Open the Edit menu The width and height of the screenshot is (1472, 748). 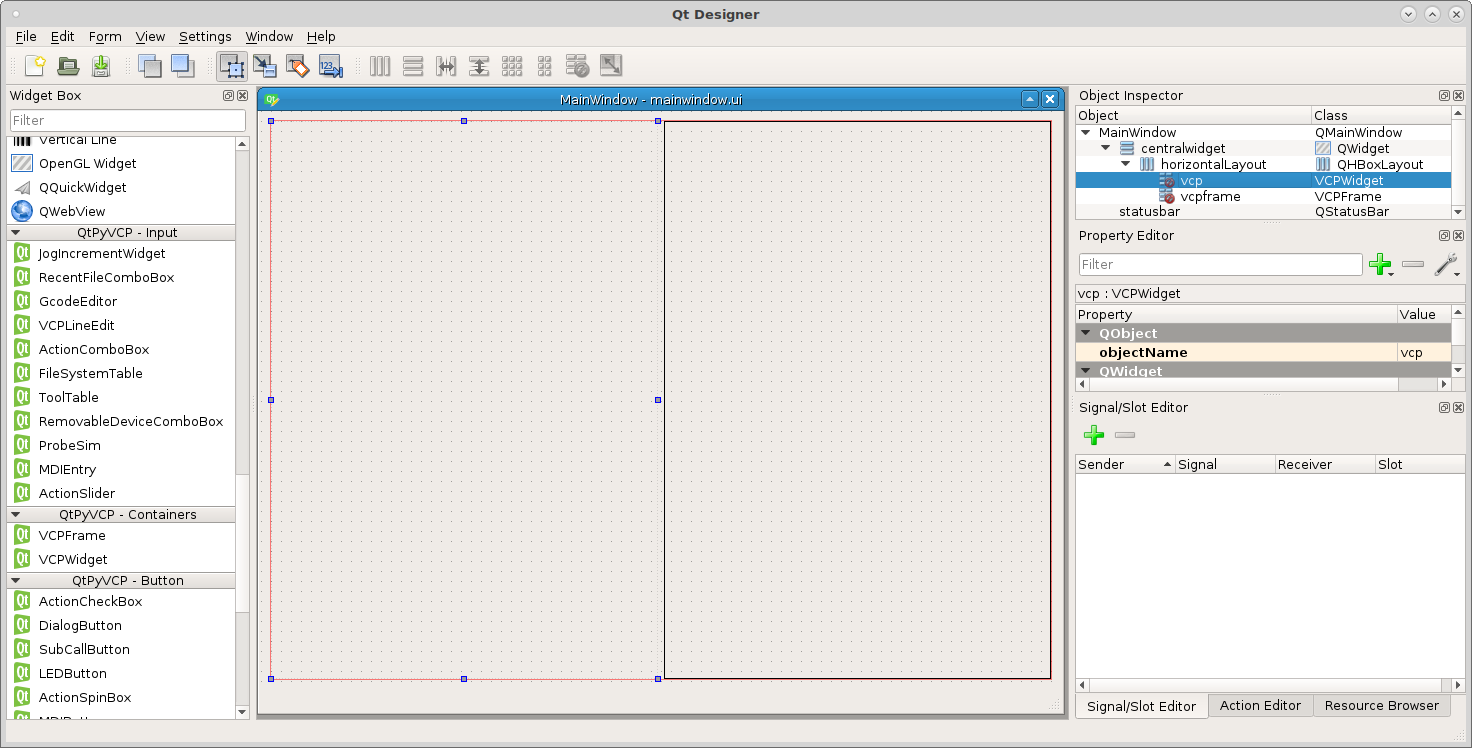pyautogui.click(x=62, y=36)
